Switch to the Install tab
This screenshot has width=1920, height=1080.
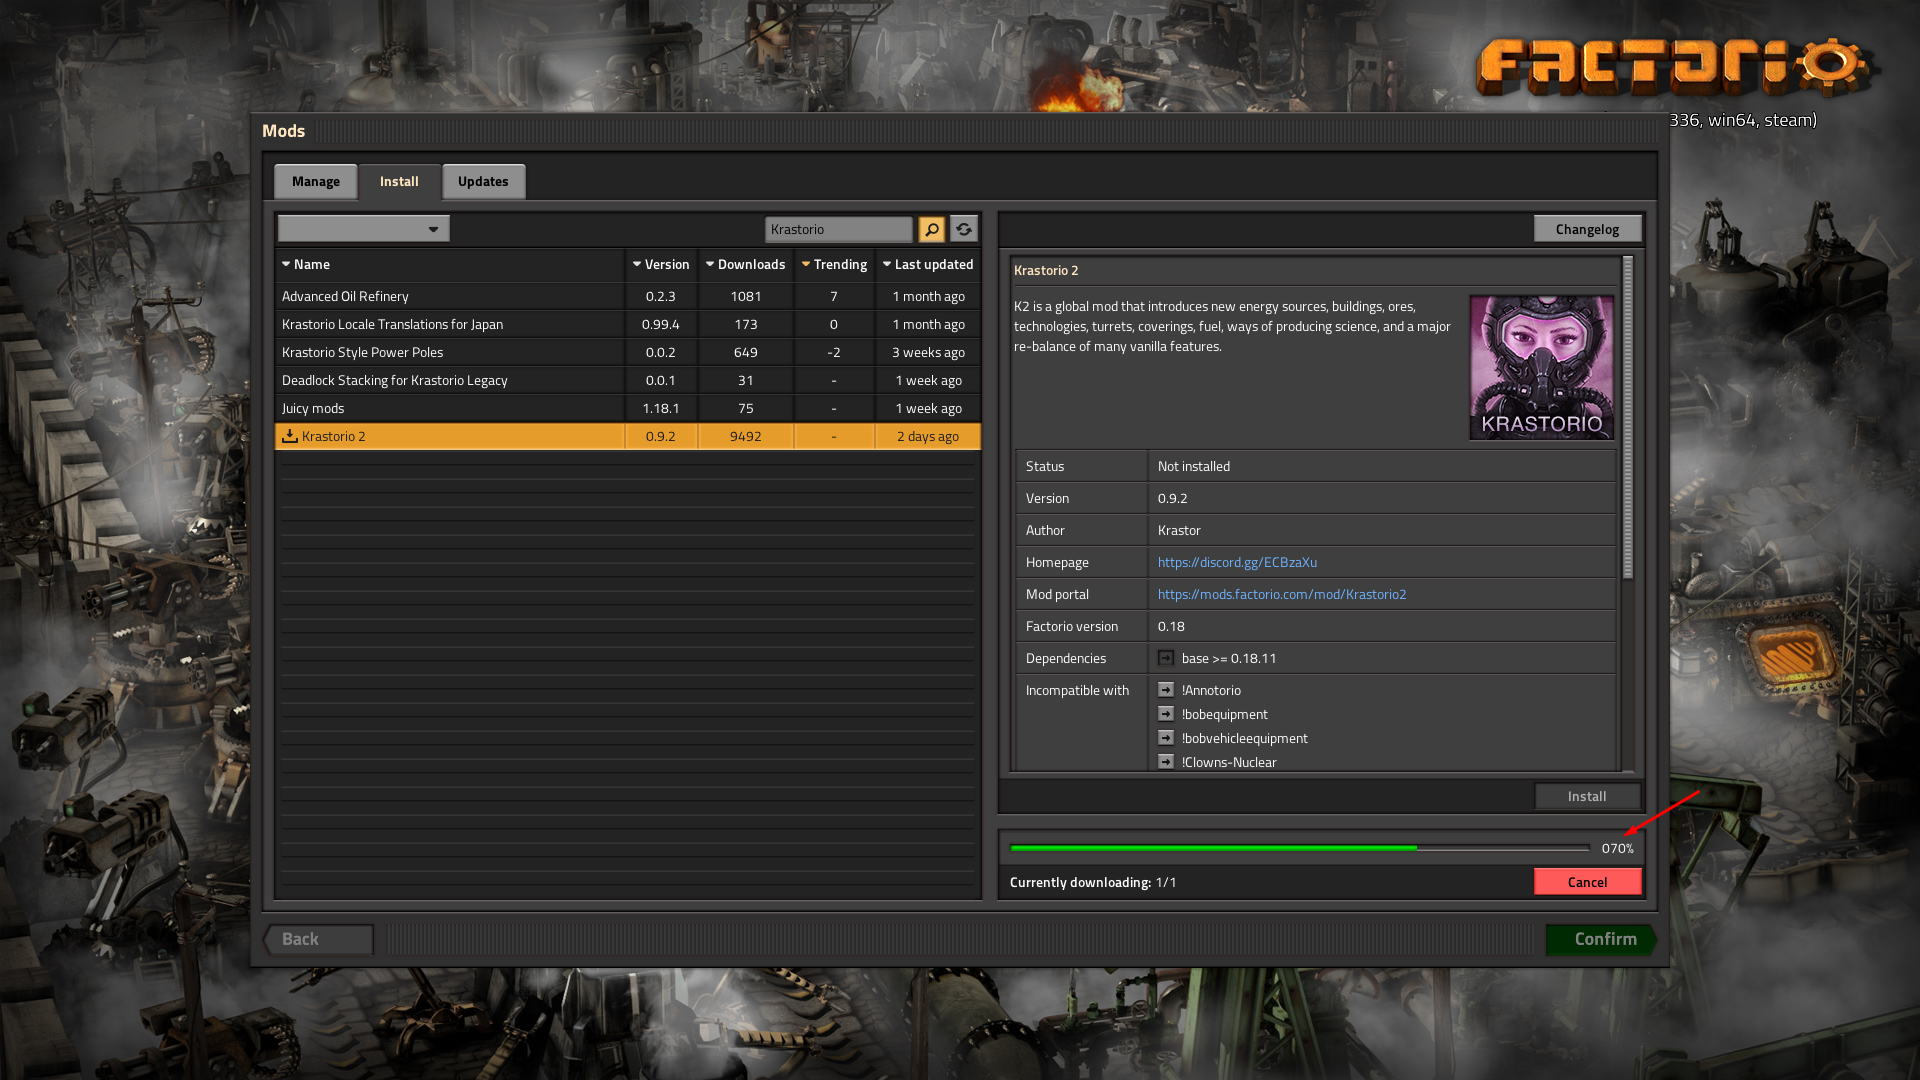tap(399, 181)
